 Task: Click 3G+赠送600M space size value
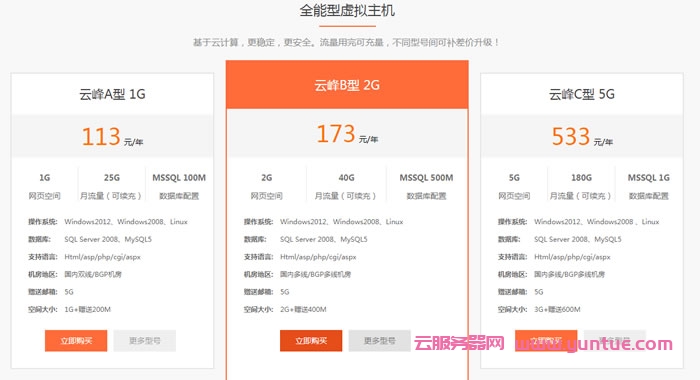[557, 309]
